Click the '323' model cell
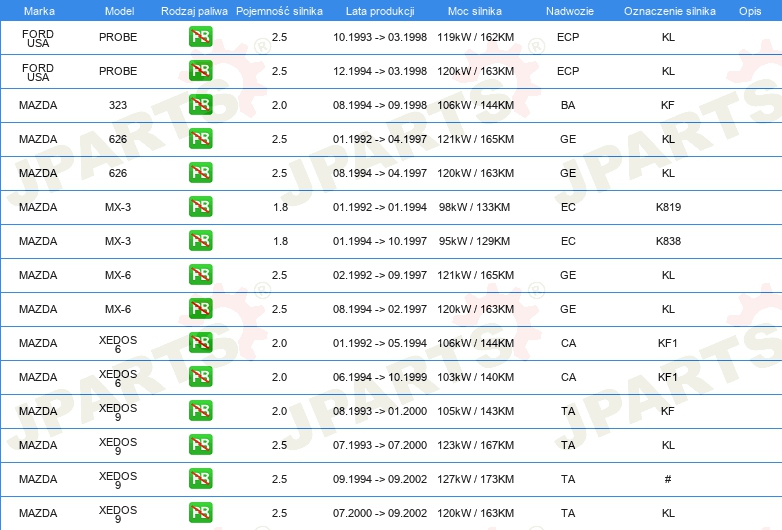 pos(118,105)
